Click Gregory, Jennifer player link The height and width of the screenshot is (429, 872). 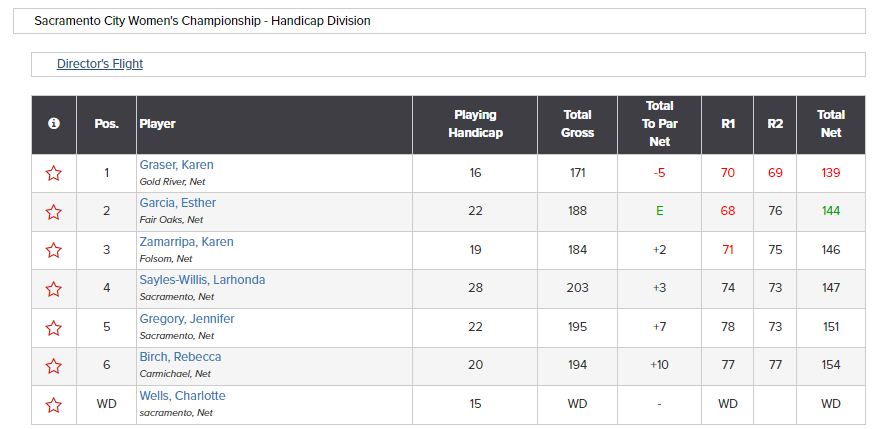(x=187, y=319)
